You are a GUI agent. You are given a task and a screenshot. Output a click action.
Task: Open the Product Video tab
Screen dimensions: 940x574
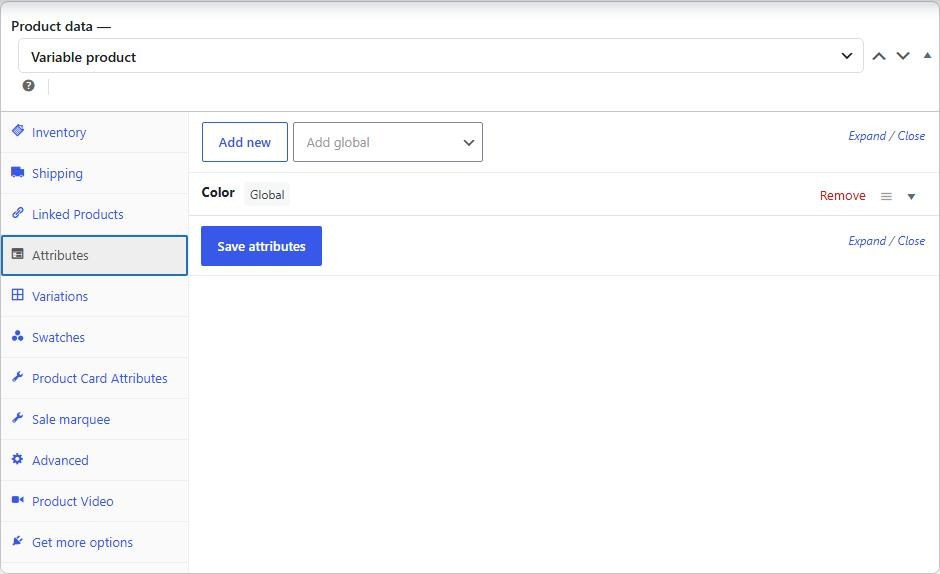tap(94, 501)
